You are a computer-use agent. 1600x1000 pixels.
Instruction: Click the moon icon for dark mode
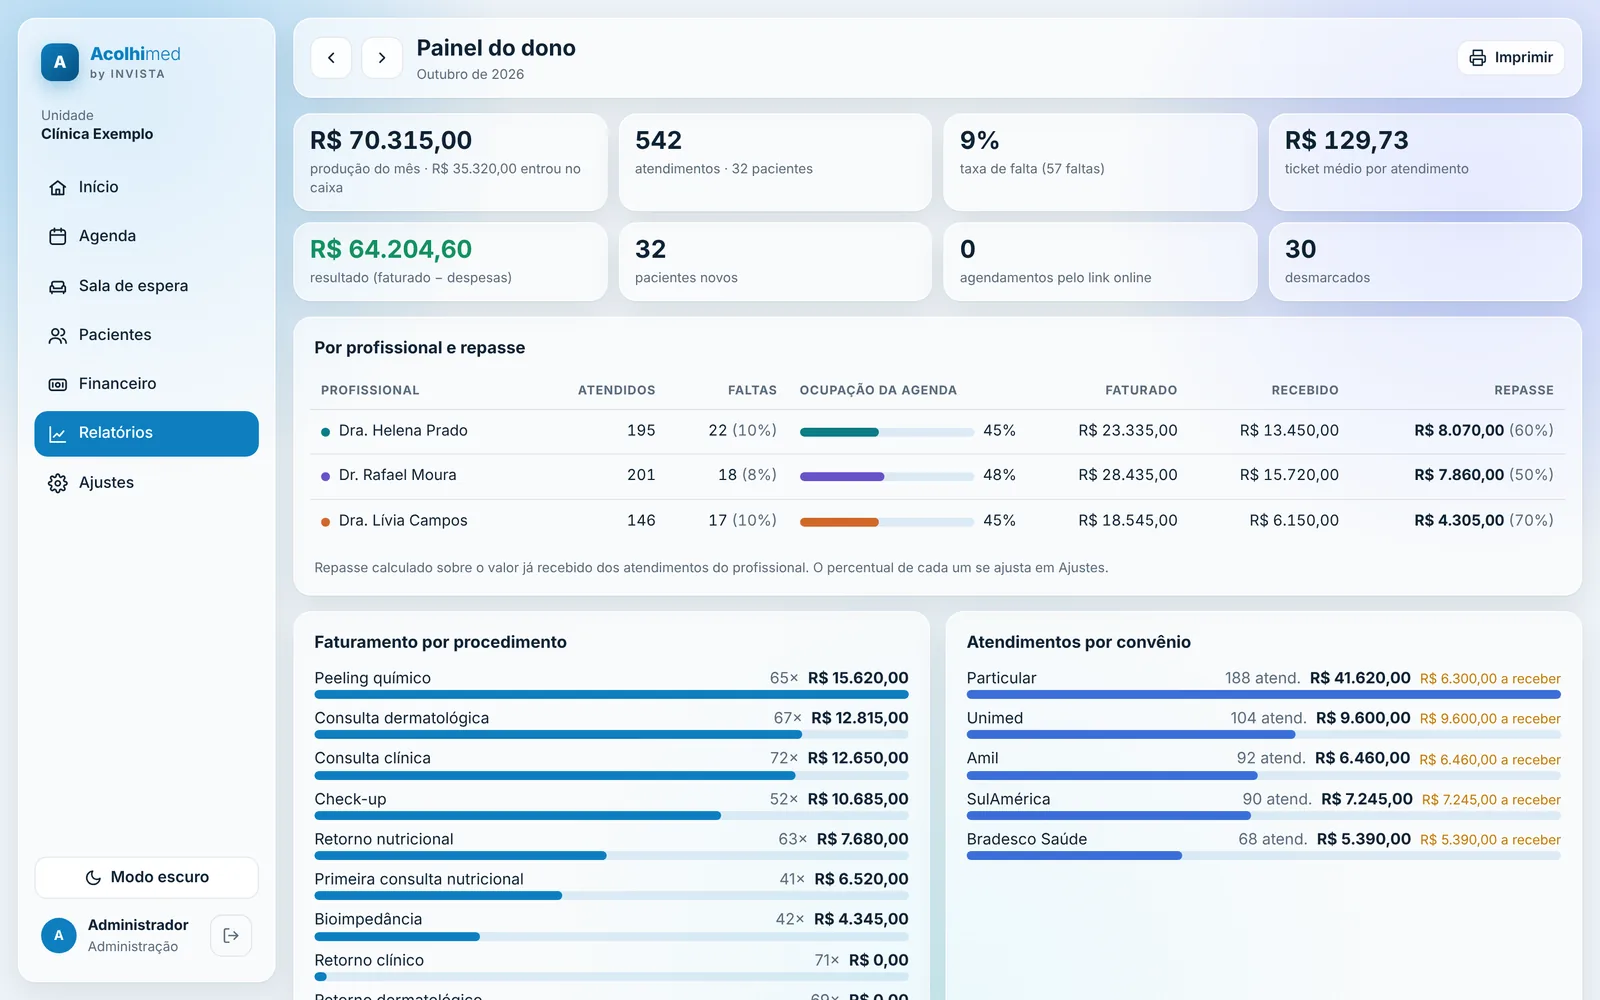(x=93, y=878)
